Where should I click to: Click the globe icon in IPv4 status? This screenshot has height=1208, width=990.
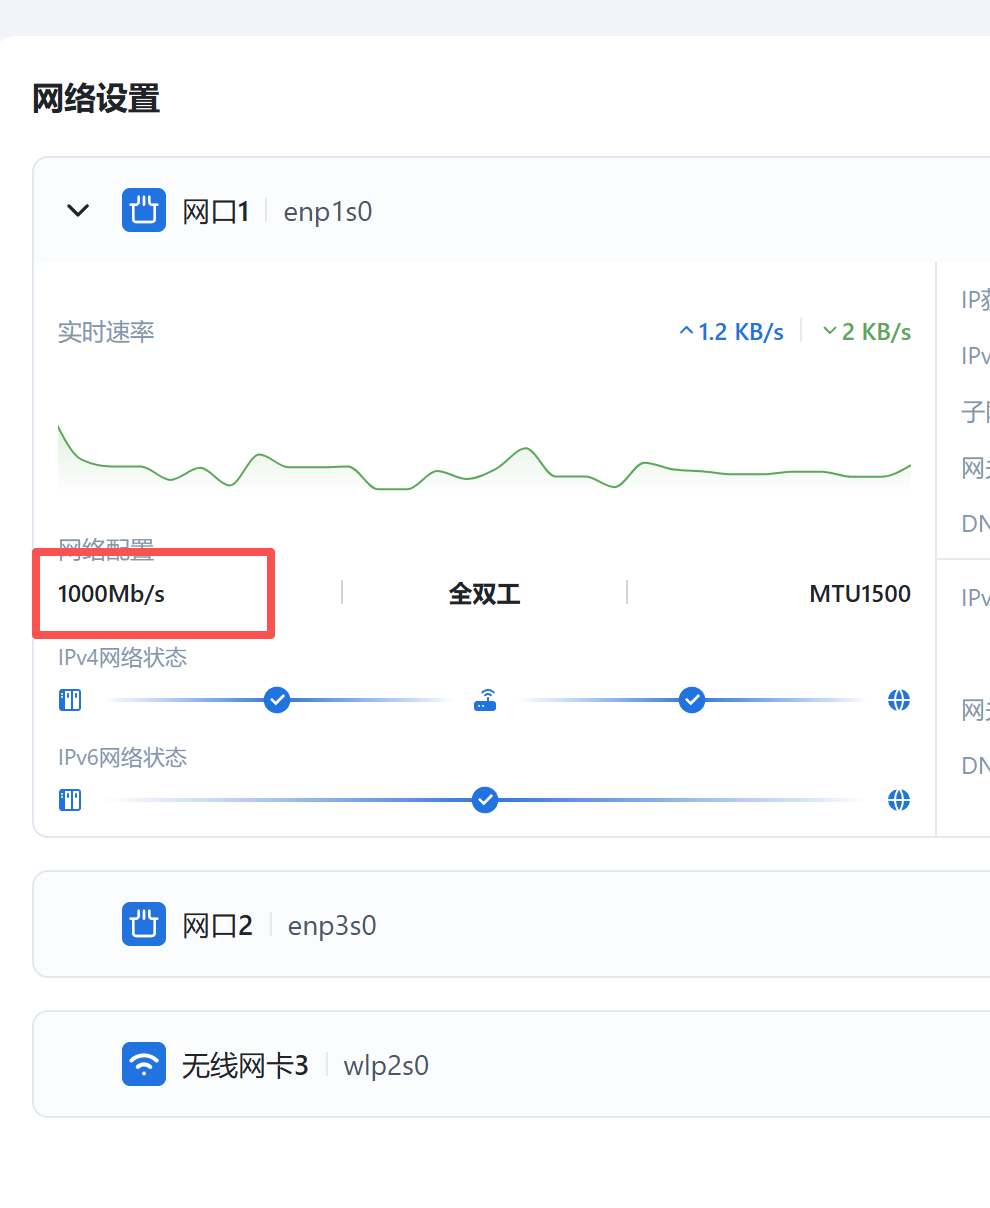tap(899, 700)
